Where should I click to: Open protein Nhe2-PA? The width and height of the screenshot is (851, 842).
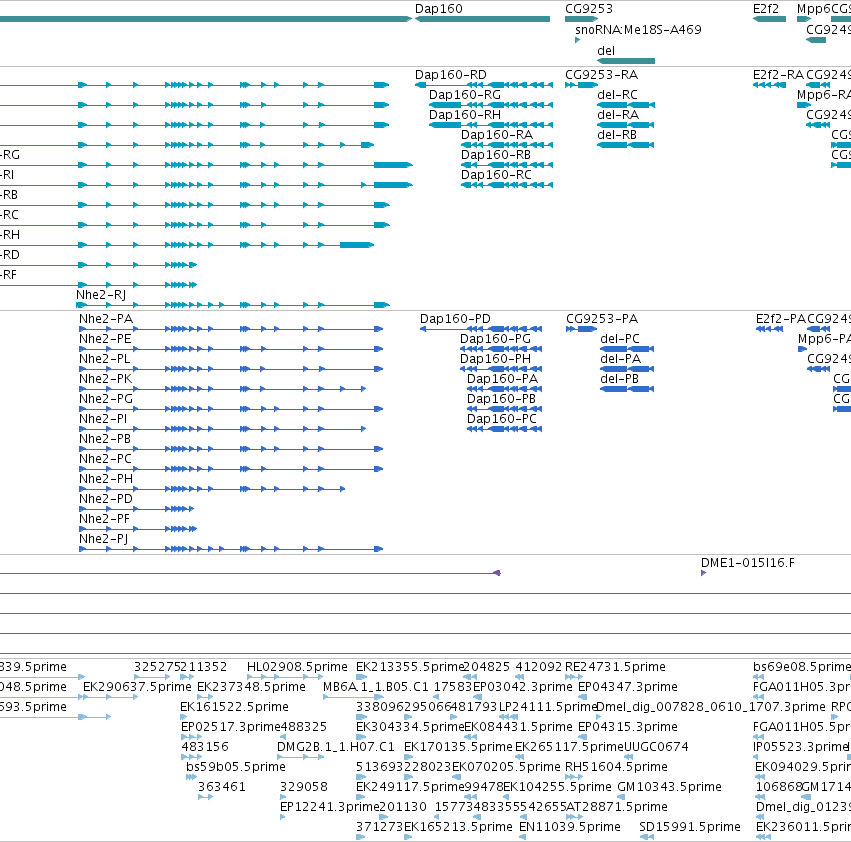[x=106, y=319]
